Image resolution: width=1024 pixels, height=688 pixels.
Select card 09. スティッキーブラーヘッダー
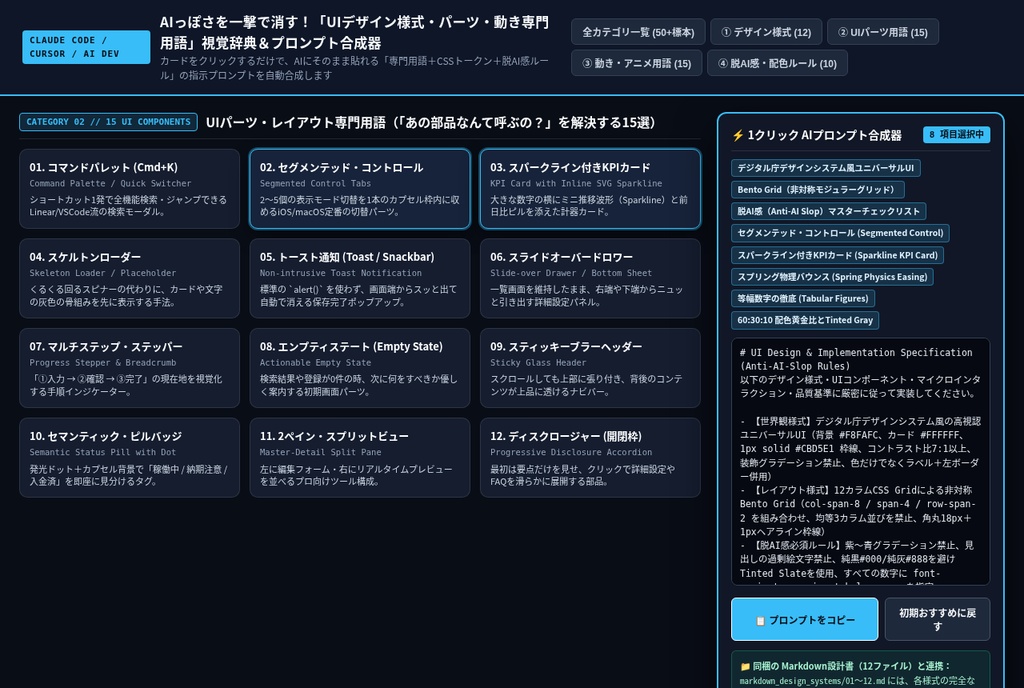(590, 368)
